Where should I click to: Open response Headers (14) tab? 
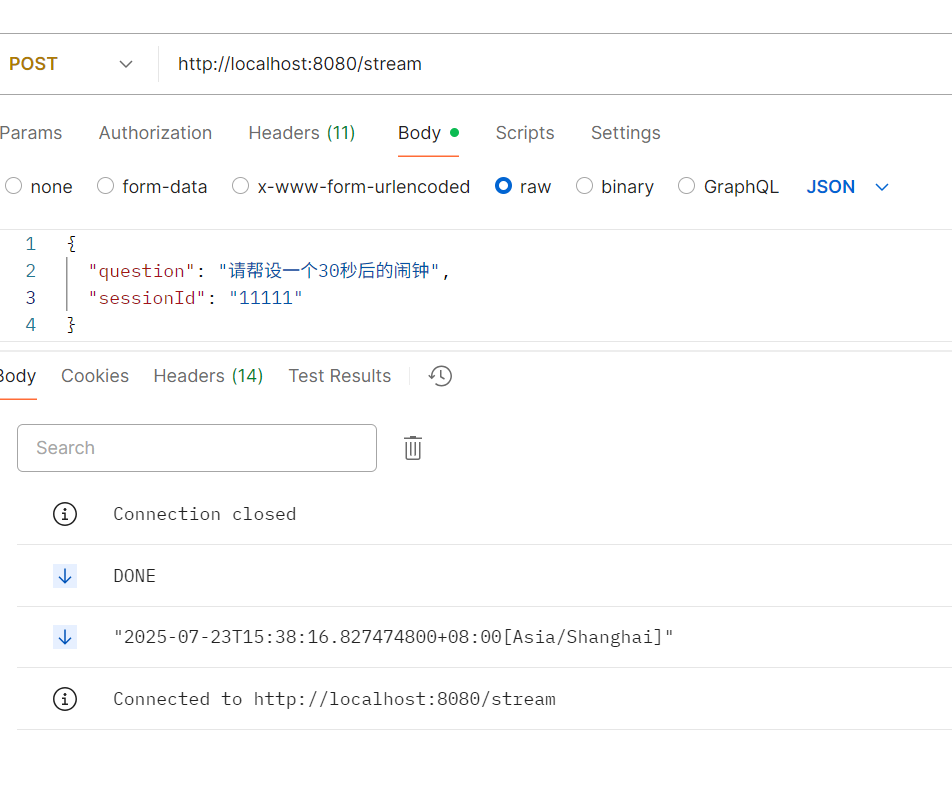208,376
